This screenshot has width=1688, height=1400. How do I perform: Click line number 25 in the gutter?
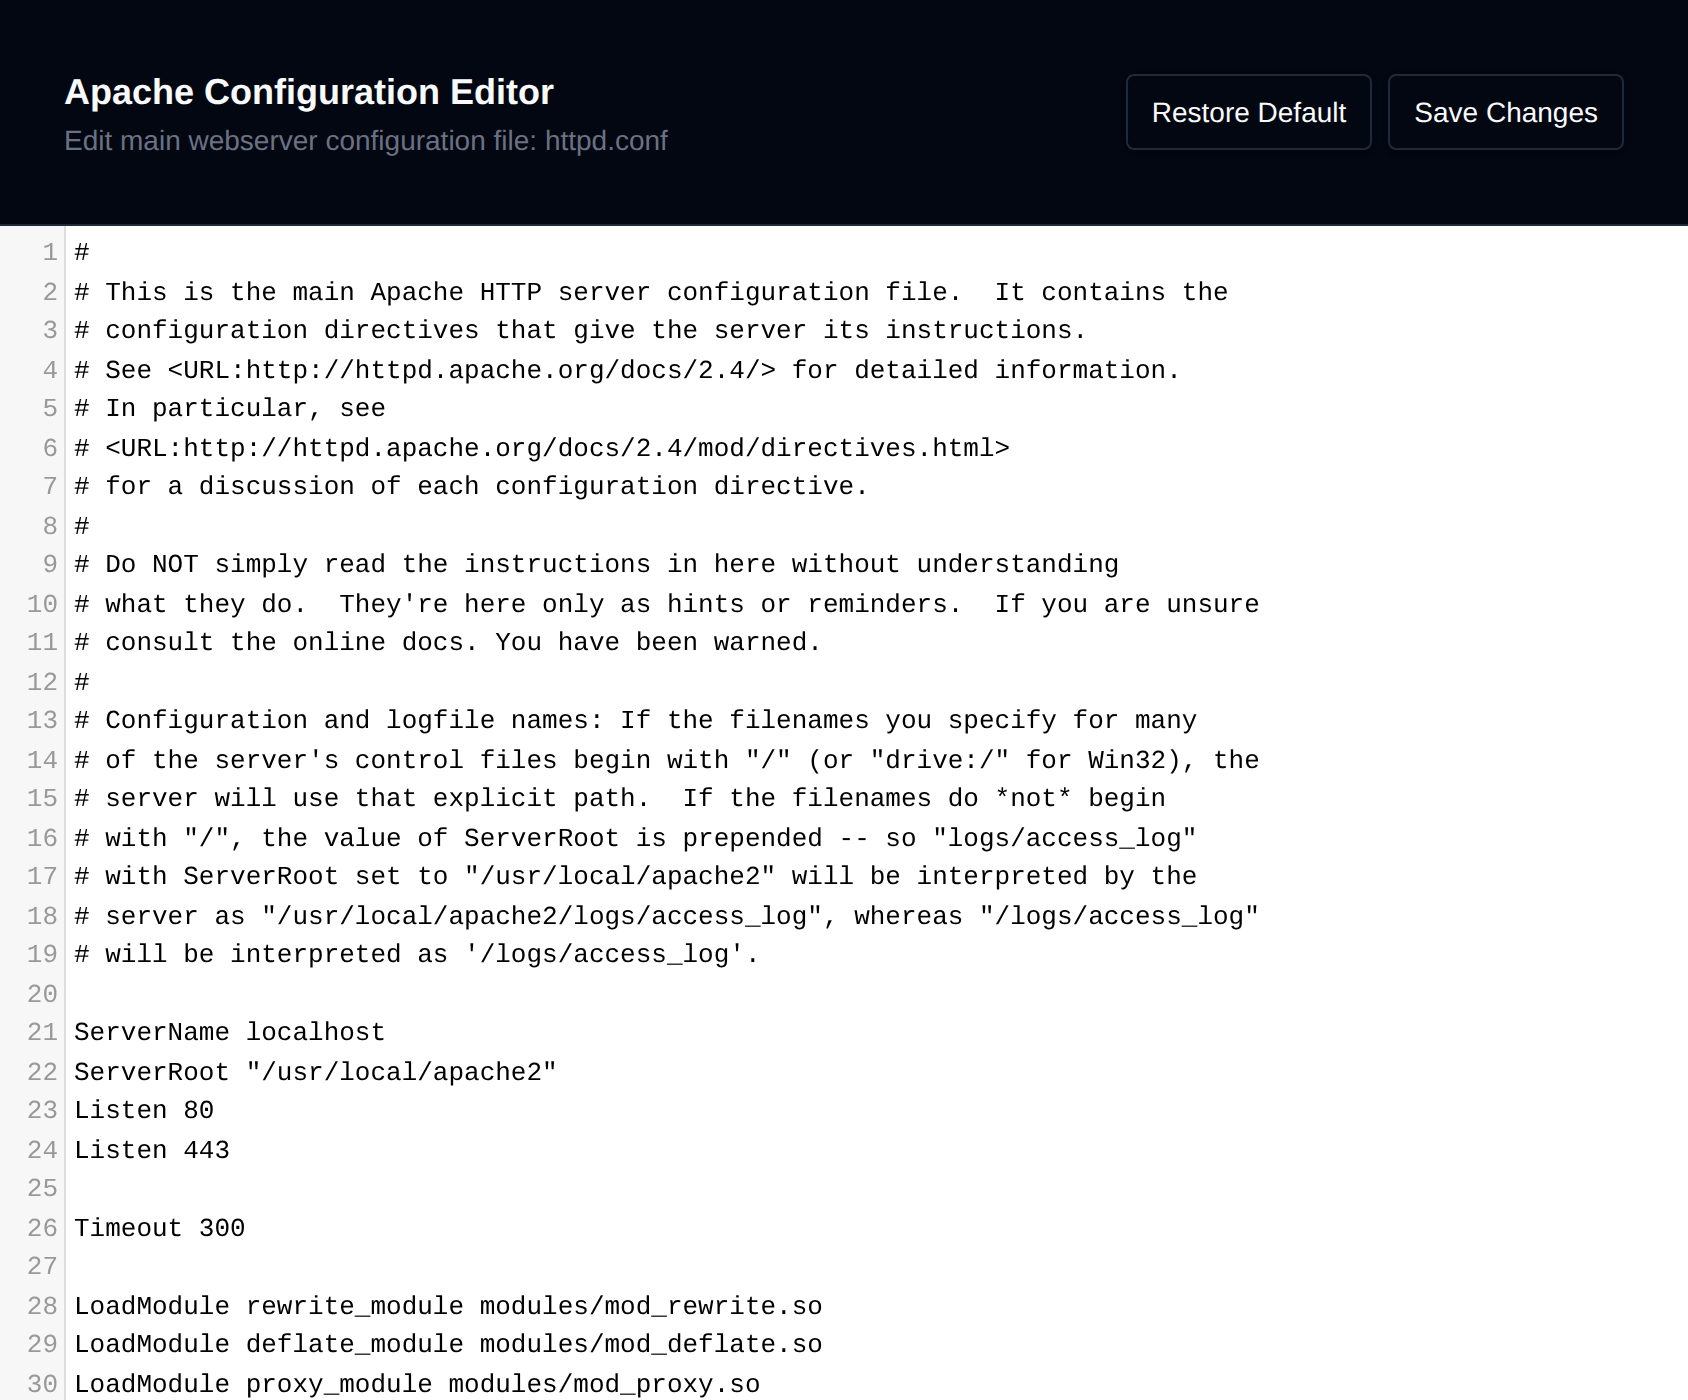[42, 1188]
